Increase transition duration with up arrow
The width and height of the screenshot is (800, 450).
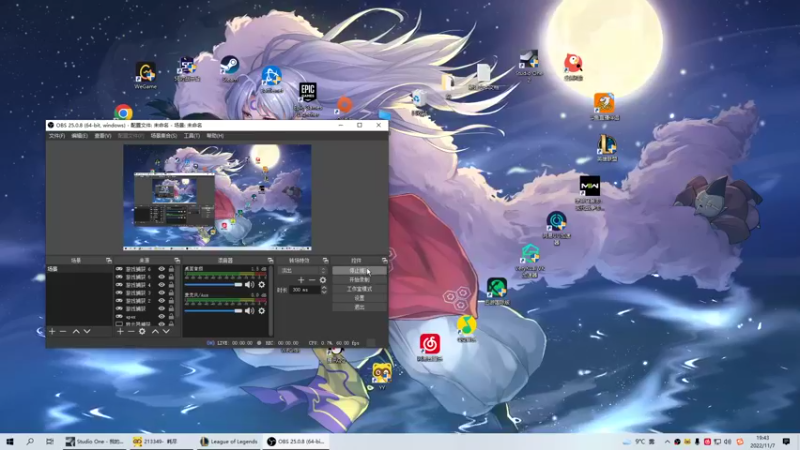point(323,288)
